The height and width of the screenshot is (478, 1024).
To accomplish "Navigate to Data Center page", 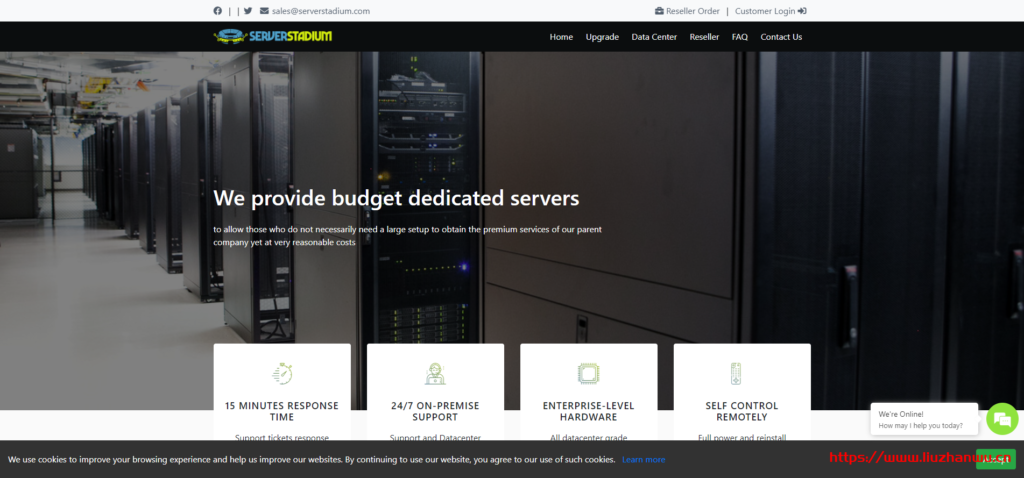I will pyautogui.click(x=654, y=37).
